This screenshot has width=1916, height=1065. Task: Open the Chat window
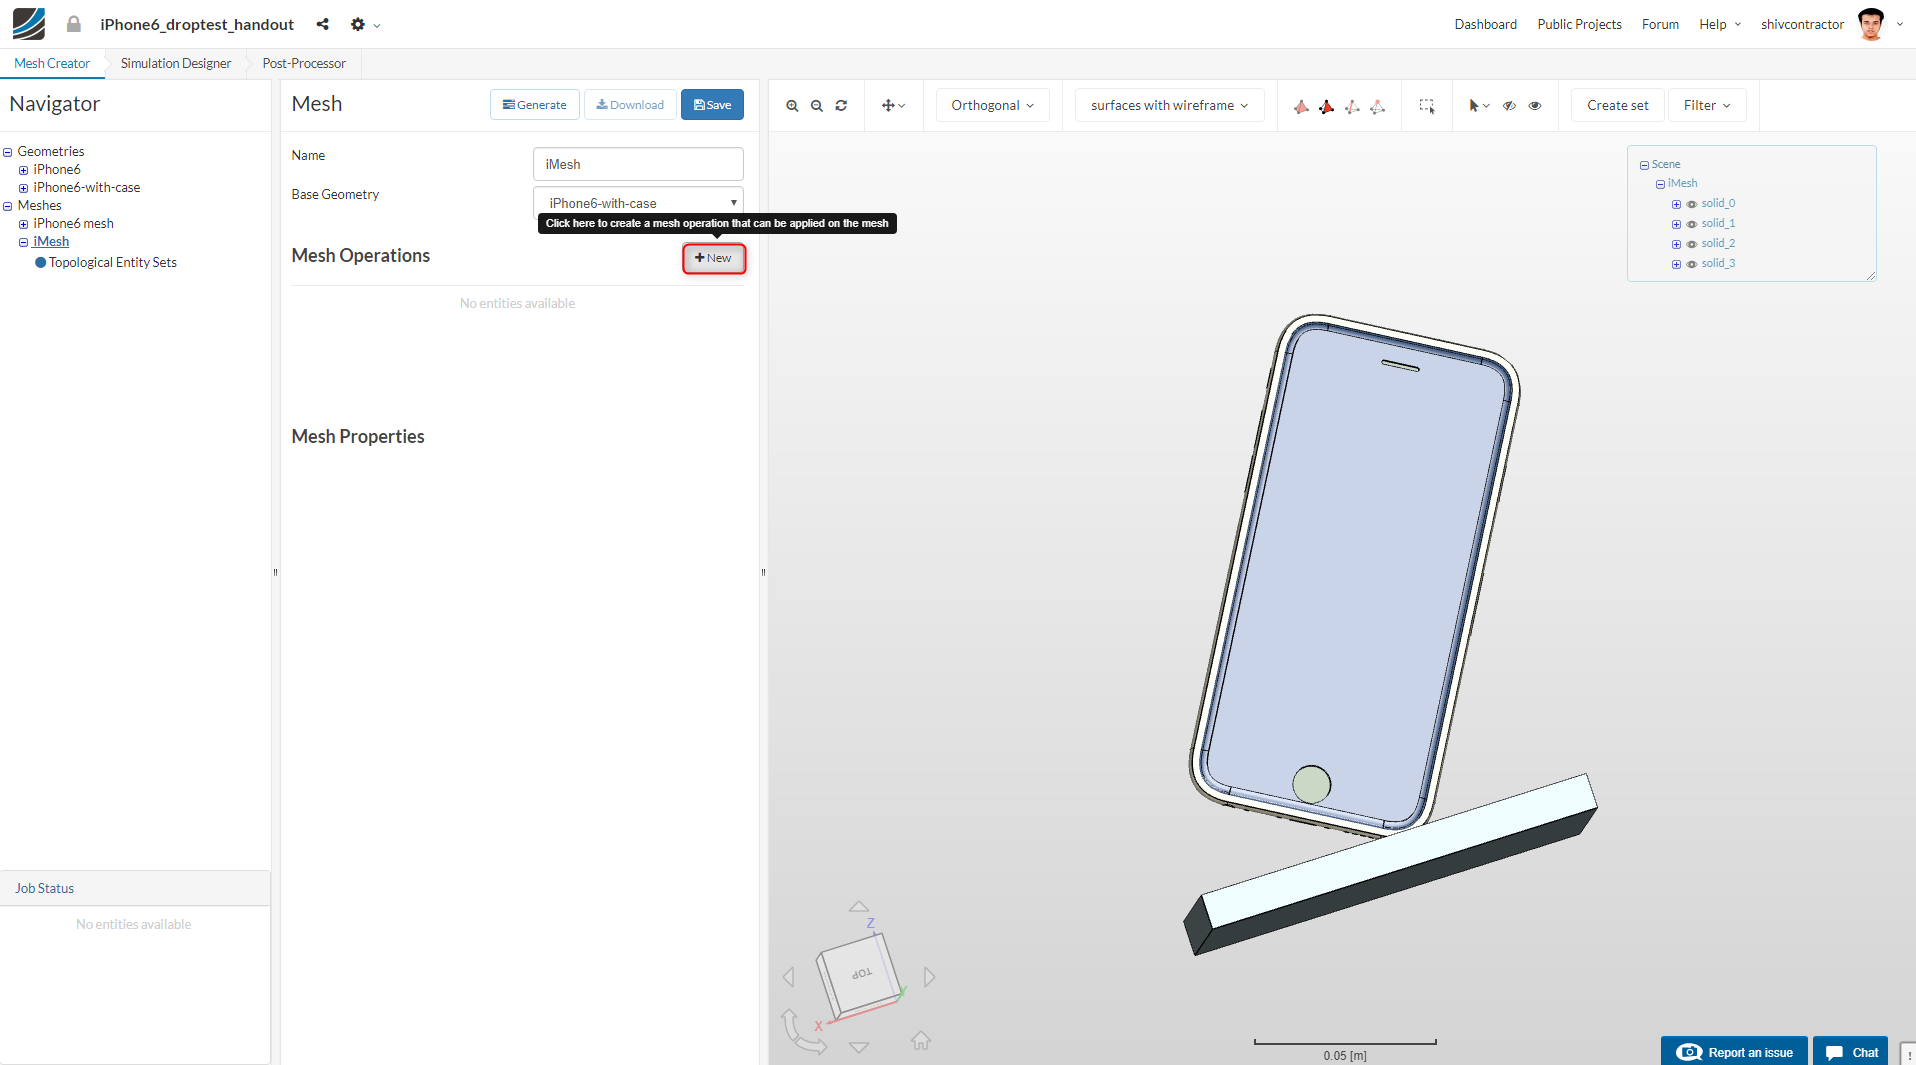click(x=1851, y=1052)
